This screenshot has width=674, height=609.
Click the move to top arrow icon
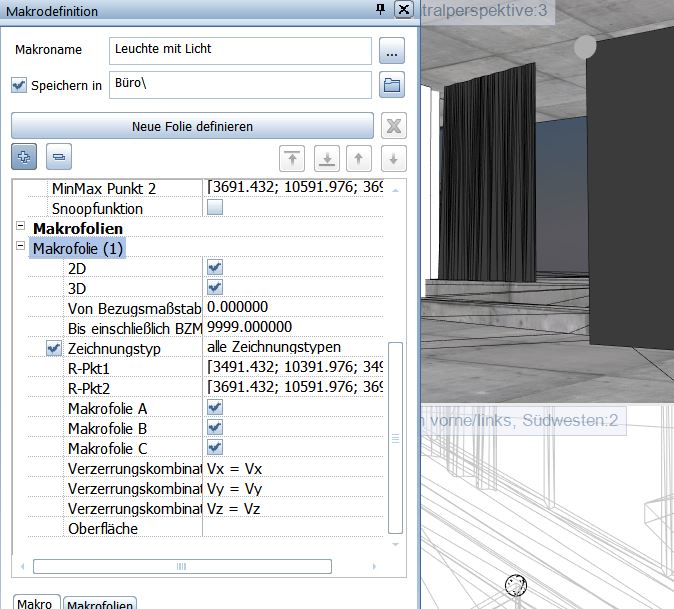pyautogui.click(x=292, y=157)
